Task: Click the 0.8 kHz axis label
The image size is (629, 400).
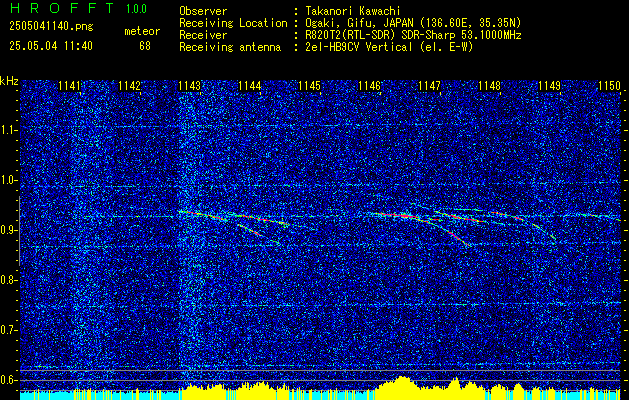Action: (x=9, y=280)
